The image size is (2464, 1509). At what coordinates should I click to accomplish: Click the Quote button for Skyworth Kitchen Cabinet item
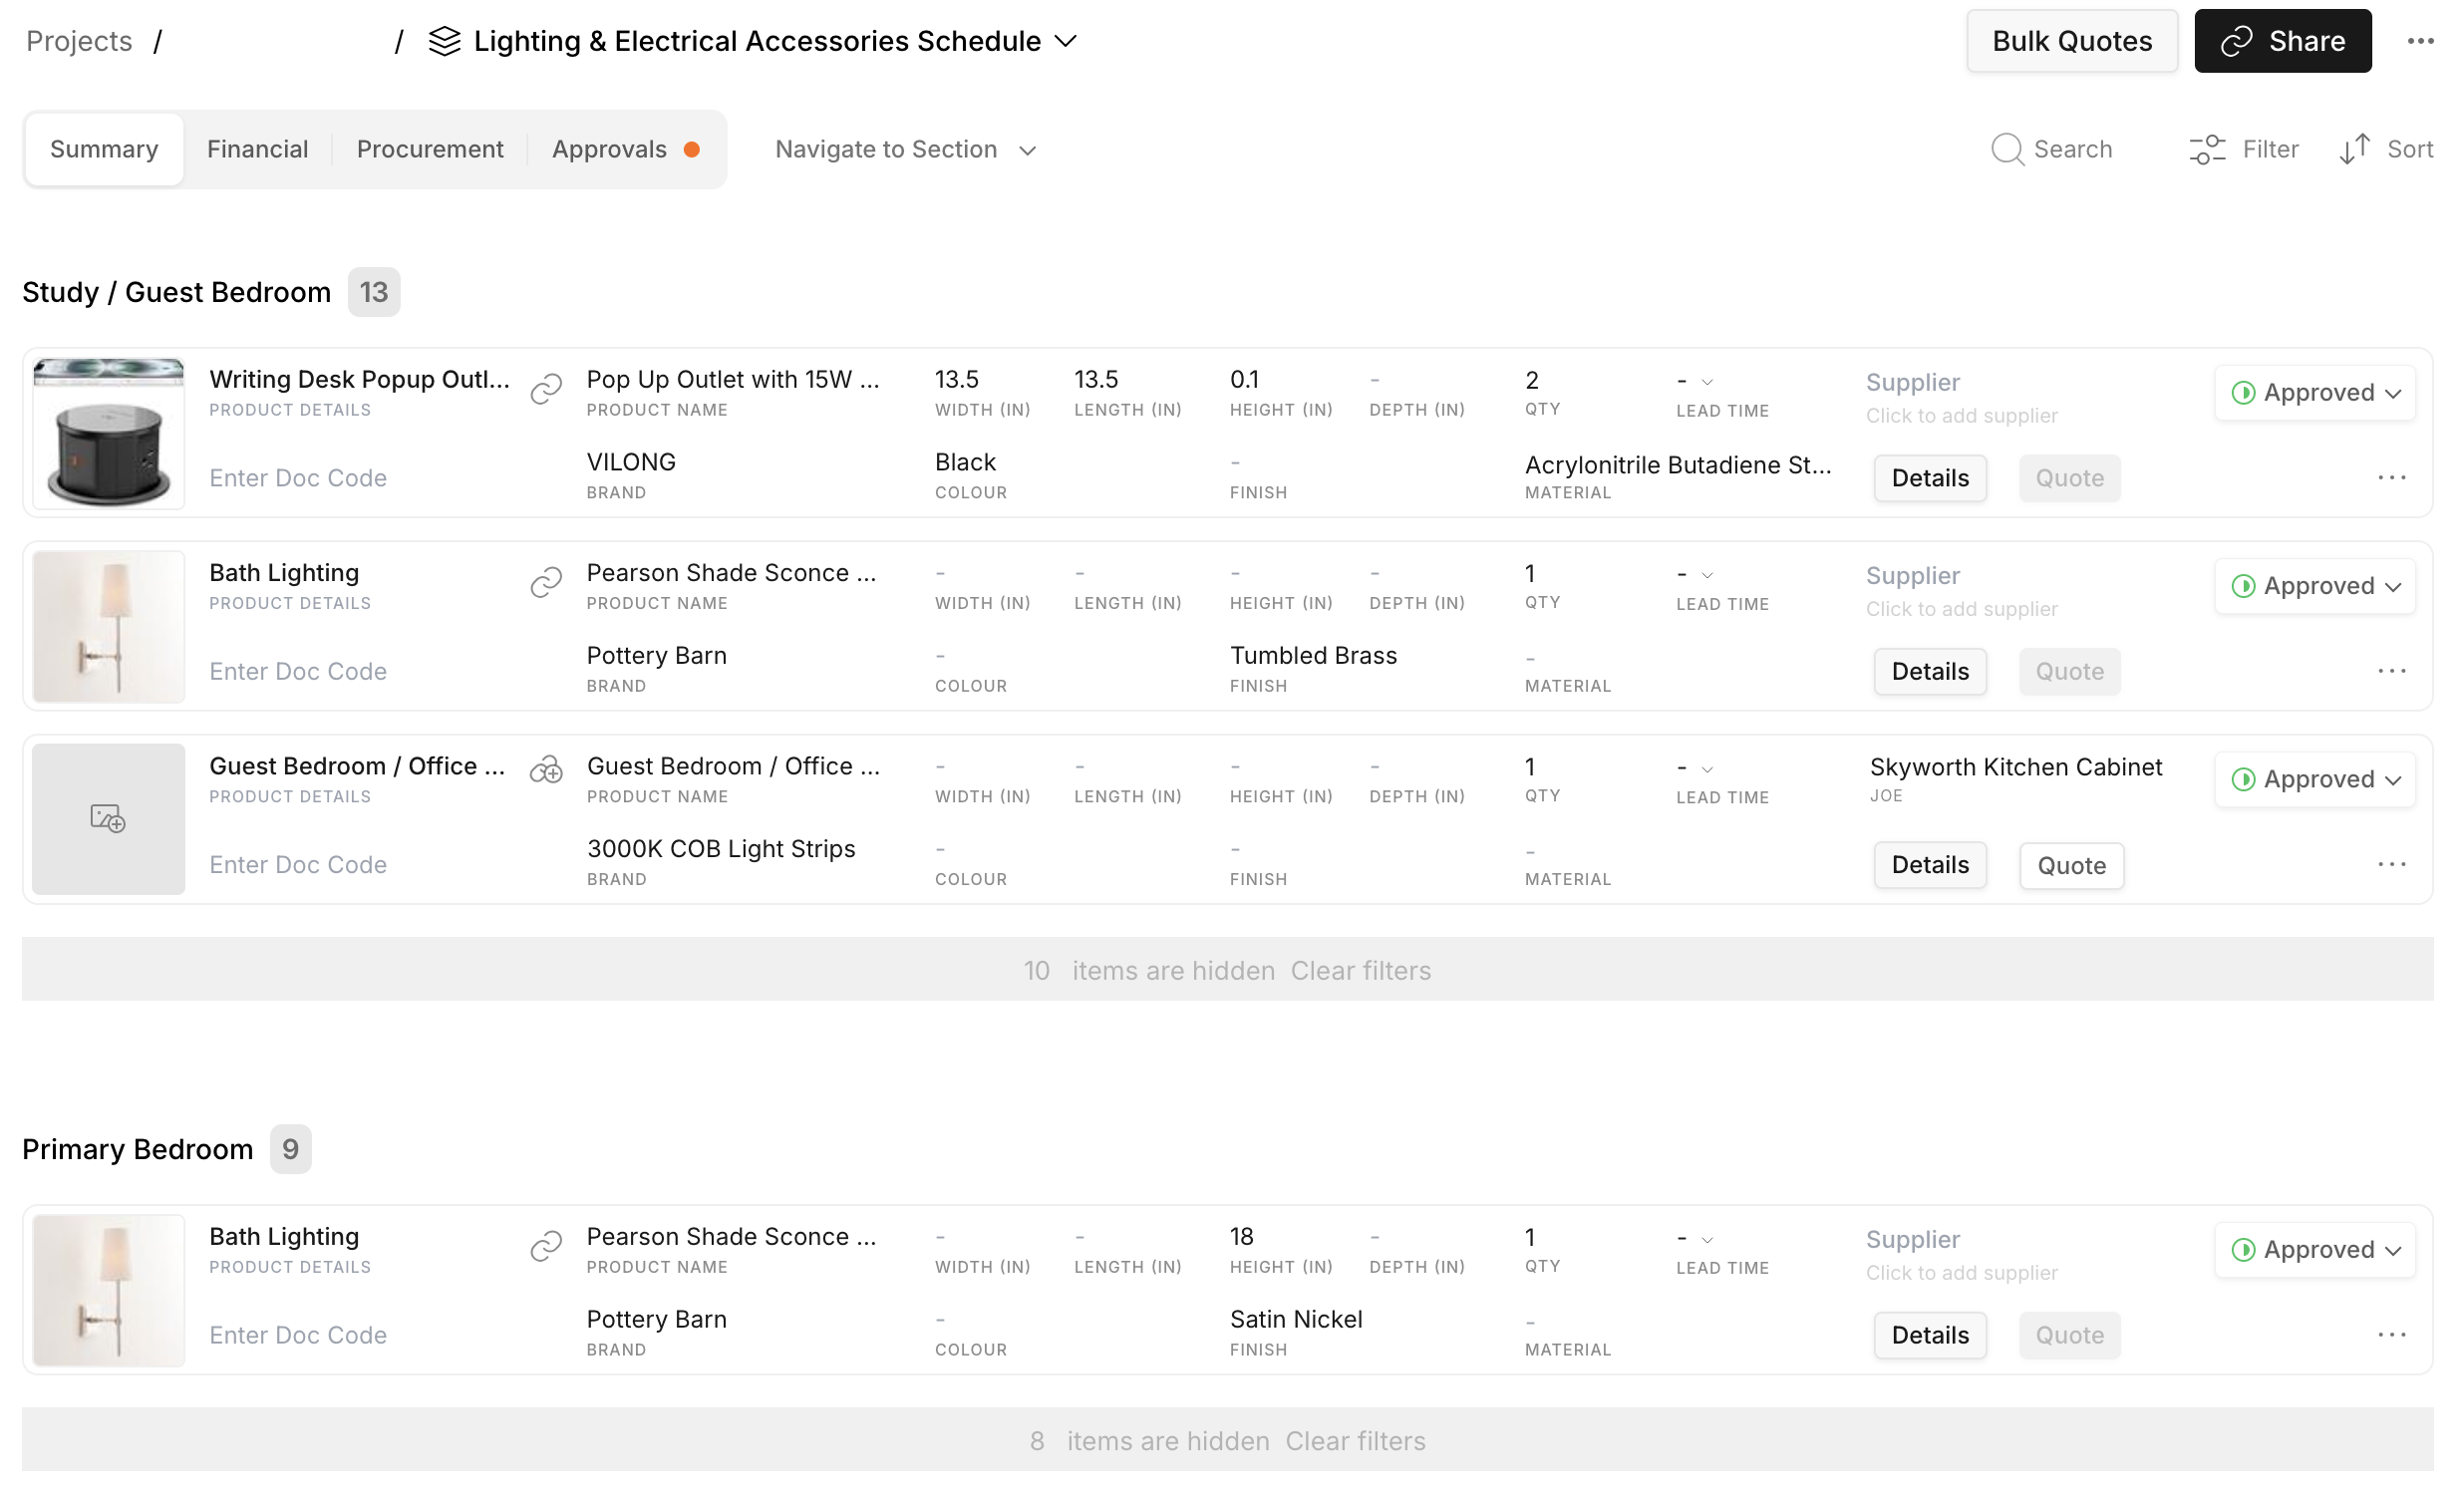pos(2071,866)
